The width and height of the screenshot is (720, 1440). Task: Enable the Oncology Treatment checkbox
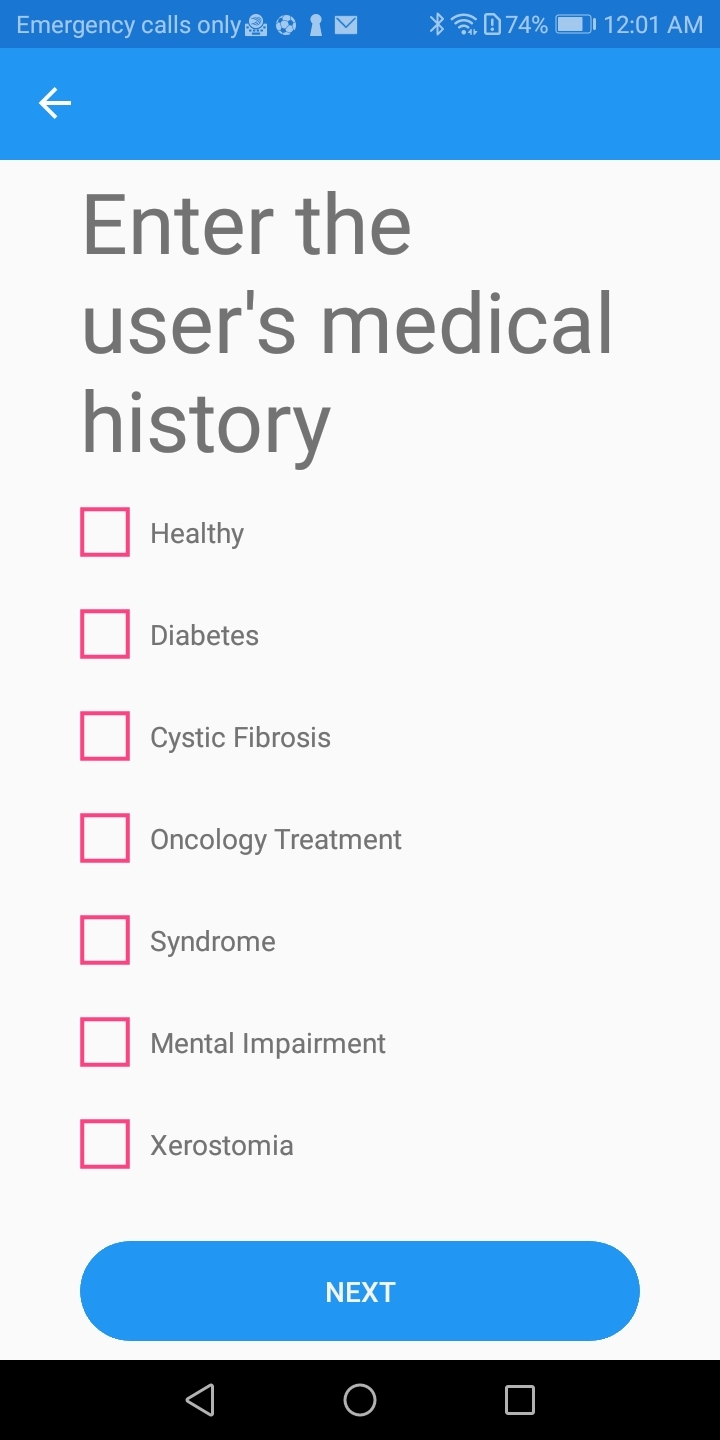pos(105,838)
